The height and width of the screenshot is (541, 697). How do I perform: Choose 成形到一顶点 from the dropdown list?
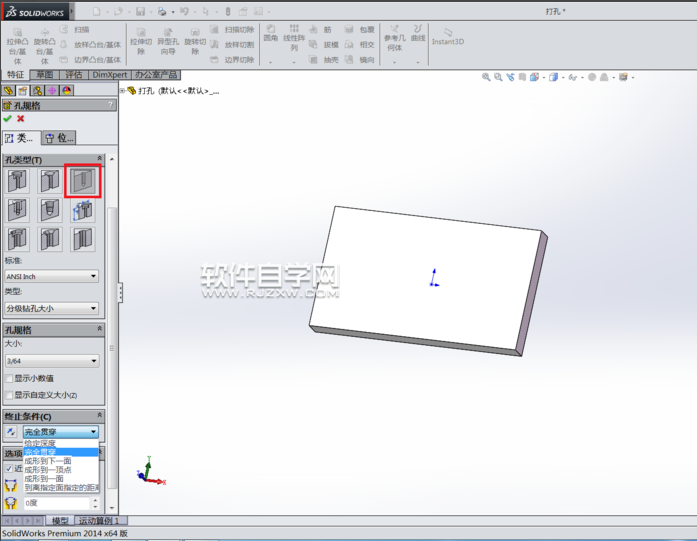point(61,470)
